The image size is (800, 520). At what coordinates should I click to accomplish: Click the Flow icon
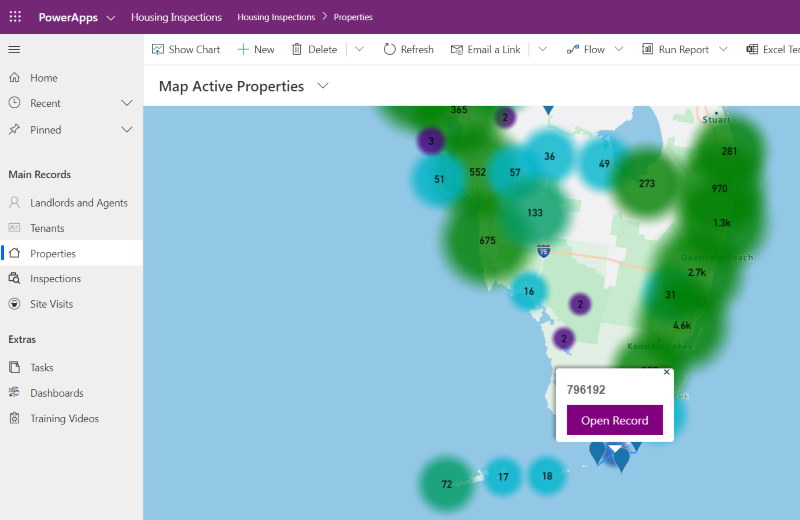573,49
